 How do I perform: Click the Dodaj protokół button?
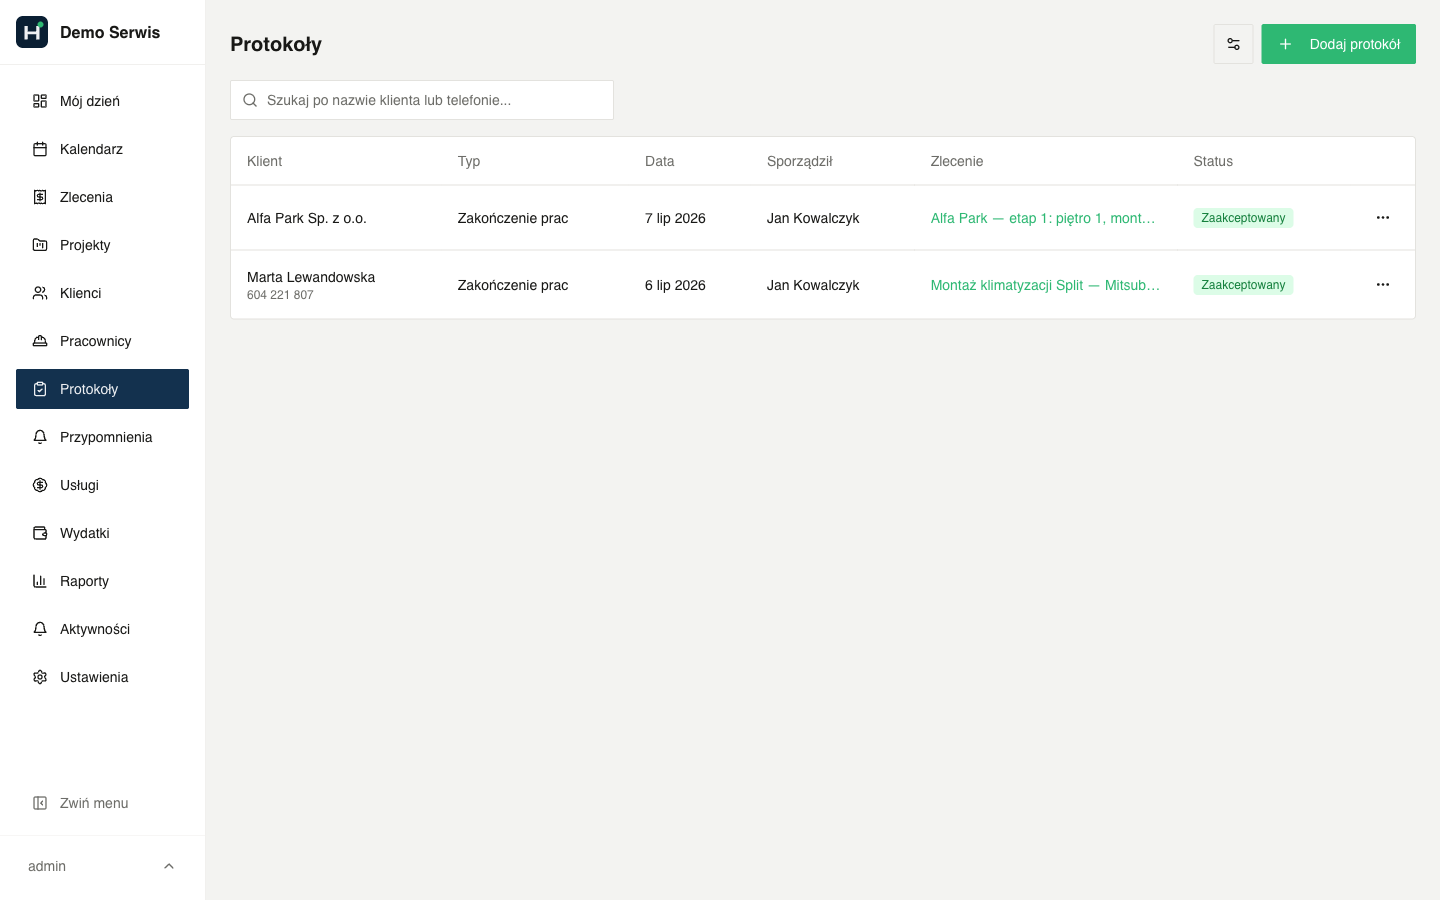click(x=1338, y=44)
